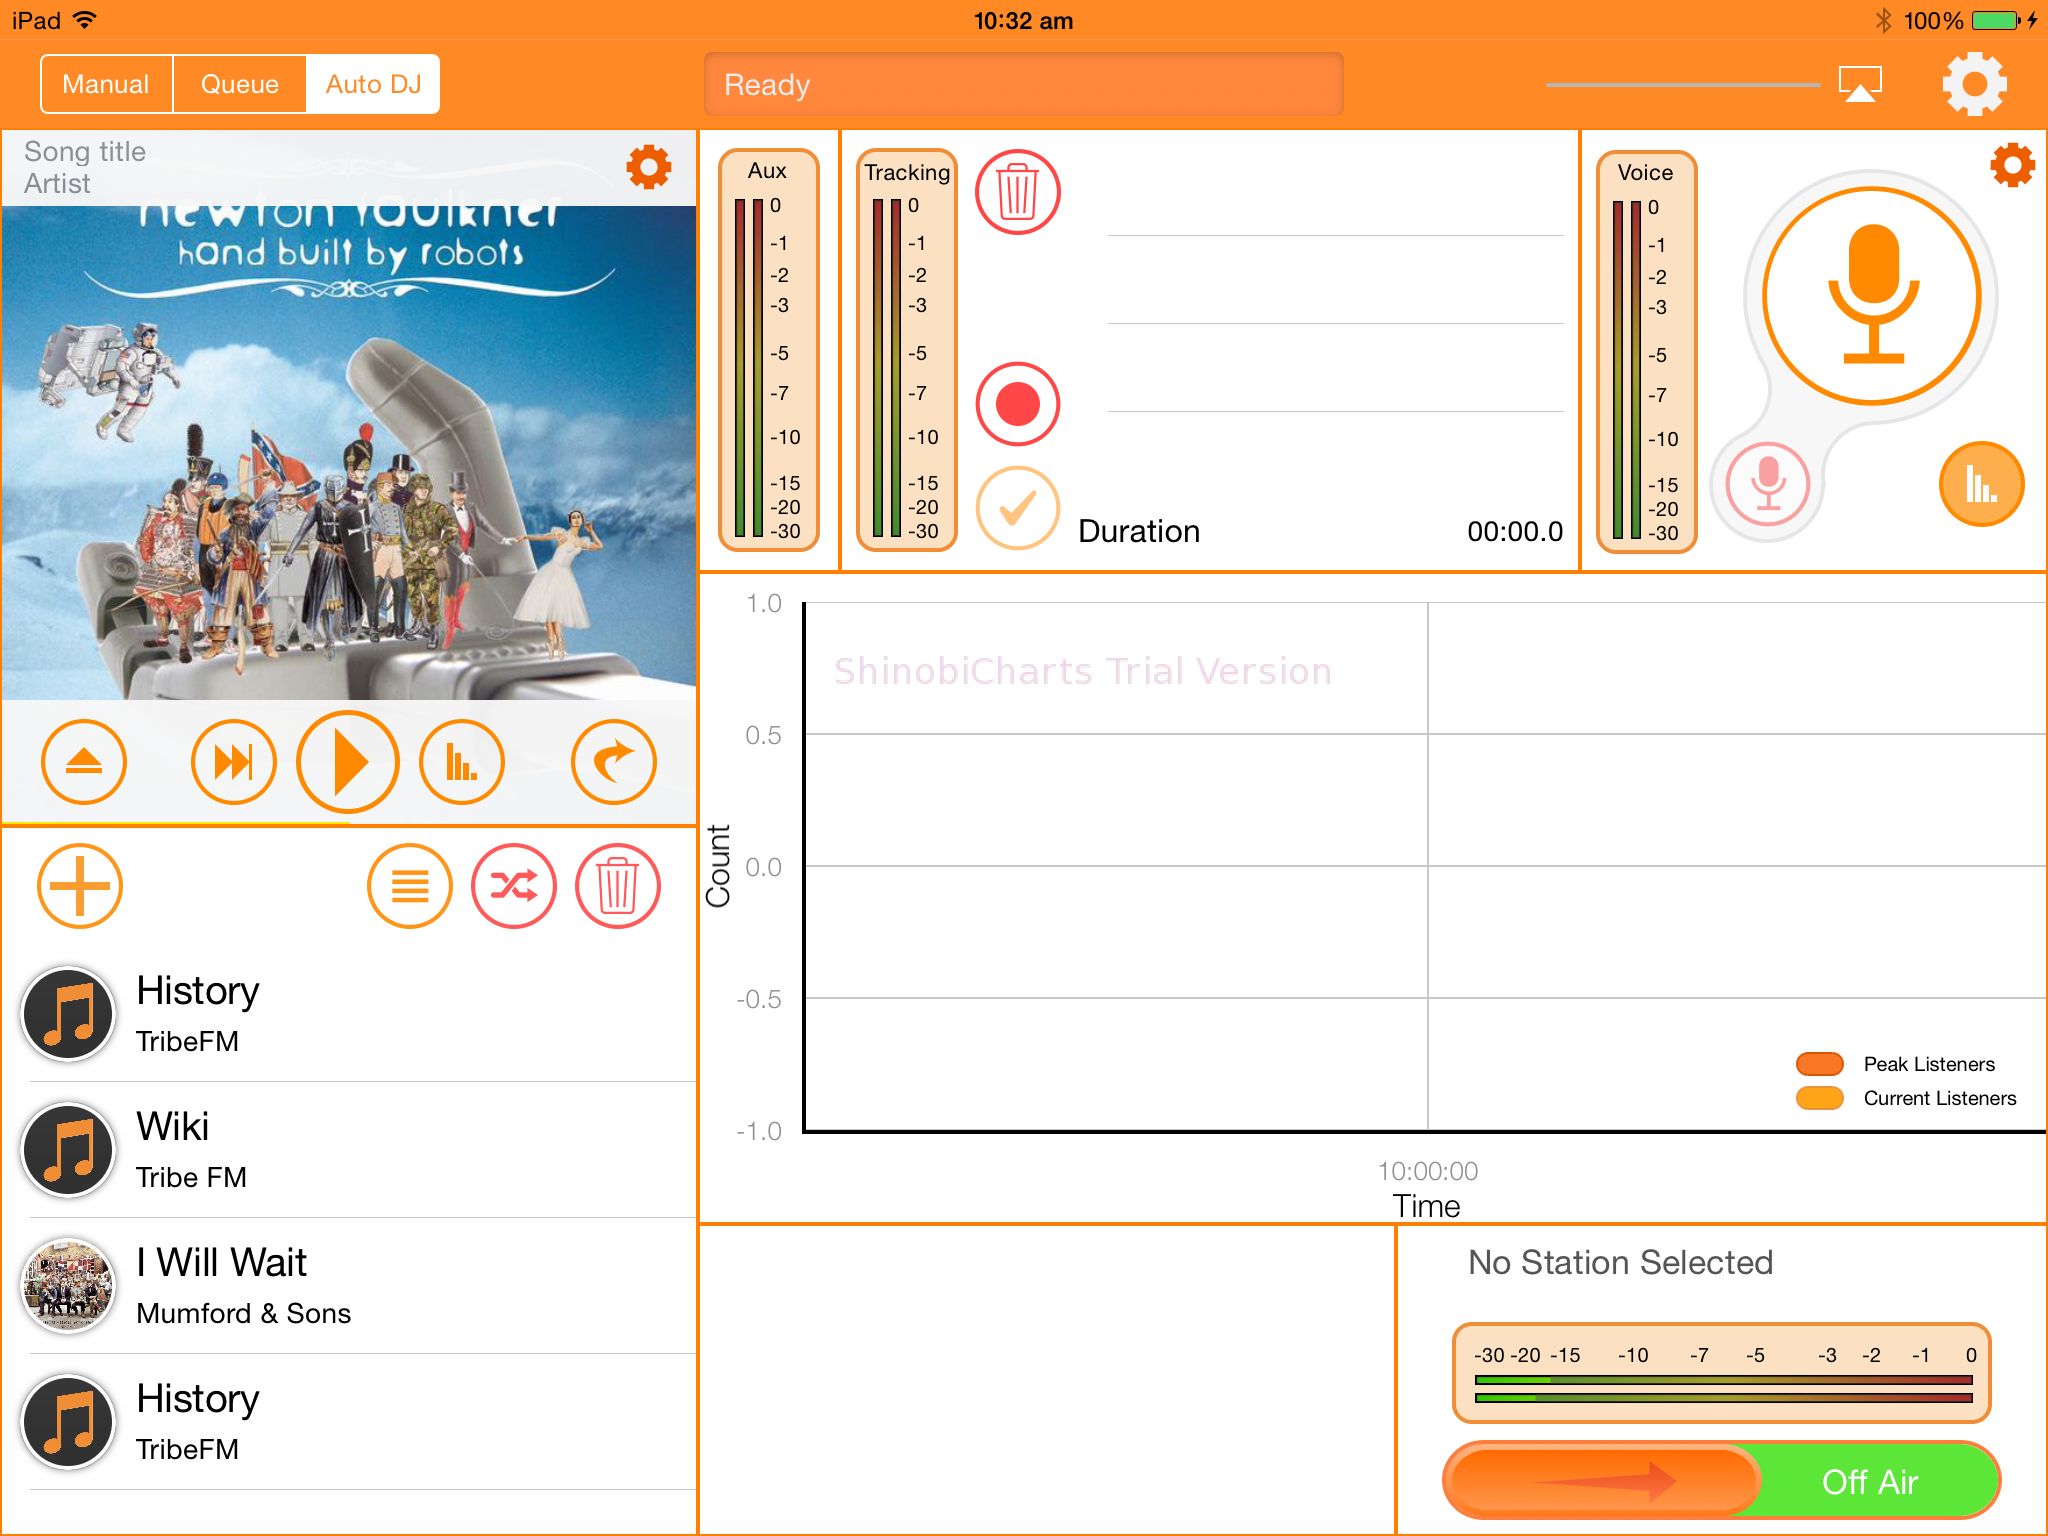Switch to the Queue tab
Screen dimensions: 2048x1536
point(239,84)
